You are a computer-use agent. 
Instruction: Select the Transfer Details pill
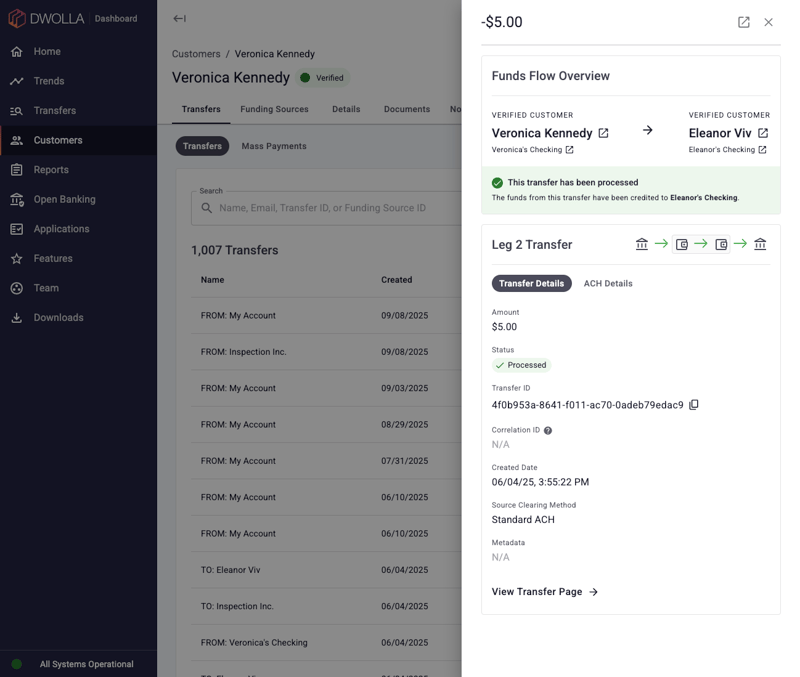(531, 284)
